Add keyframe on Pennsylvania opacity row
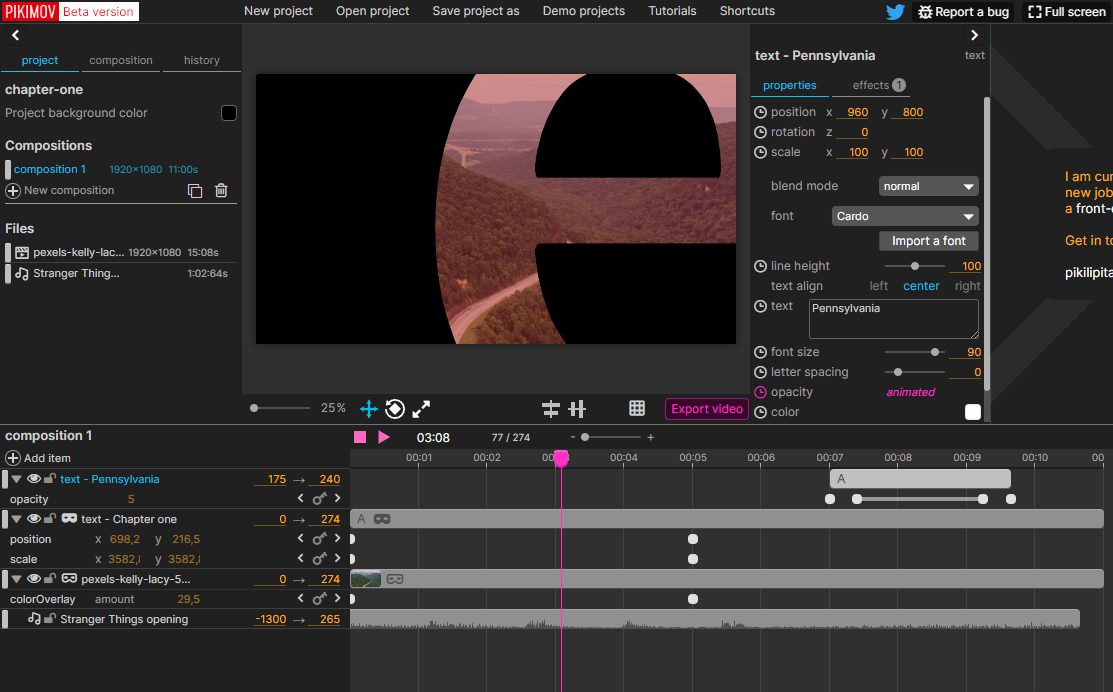This screenshot has width=1113, height=692. point(319,499)
